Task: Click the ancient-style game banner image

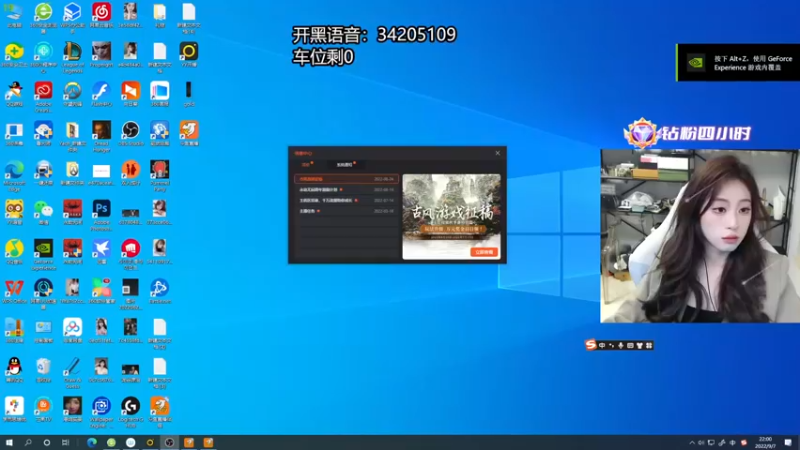Action: pyautogui.click(x=452, y=216)
